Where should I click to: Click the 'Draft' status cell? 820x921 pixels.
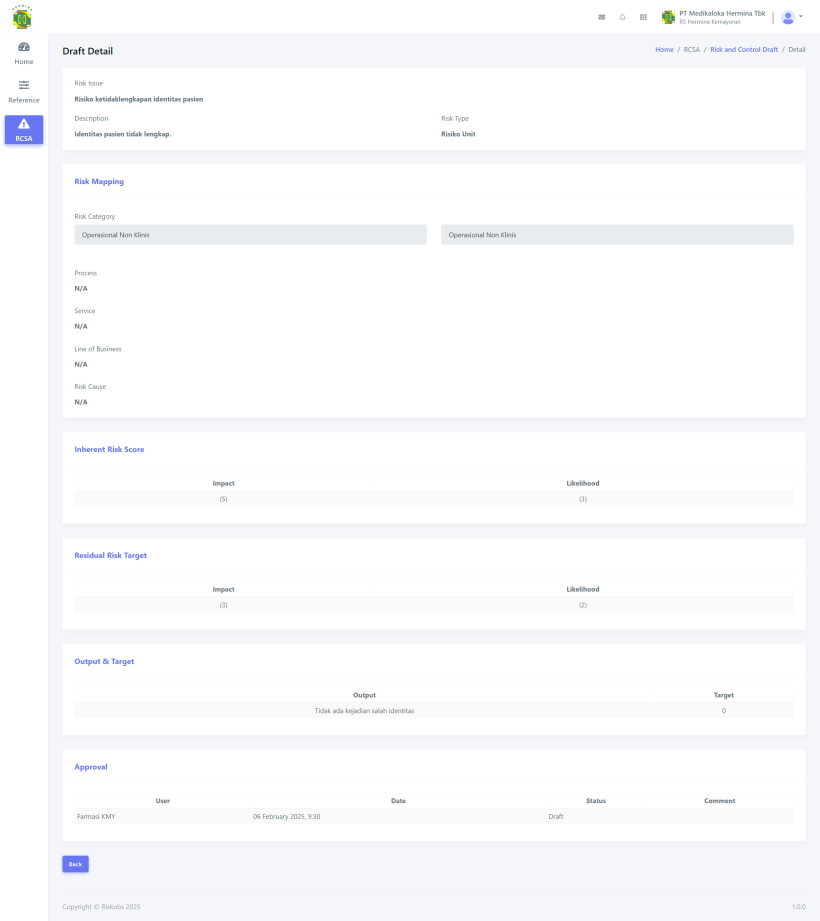click(x=596, y=816)
